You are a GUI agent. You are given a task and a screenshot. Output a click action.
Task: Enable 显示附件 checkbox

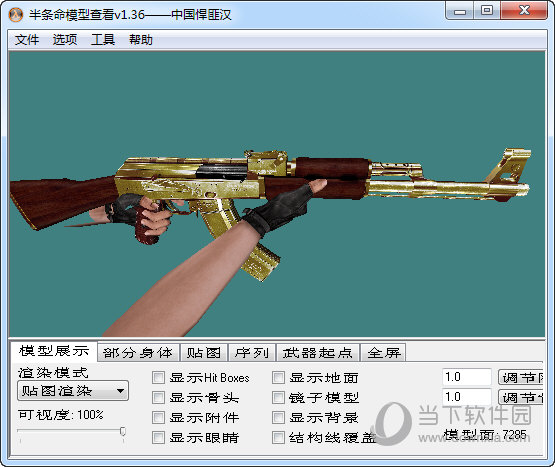(x=158, y=418)
